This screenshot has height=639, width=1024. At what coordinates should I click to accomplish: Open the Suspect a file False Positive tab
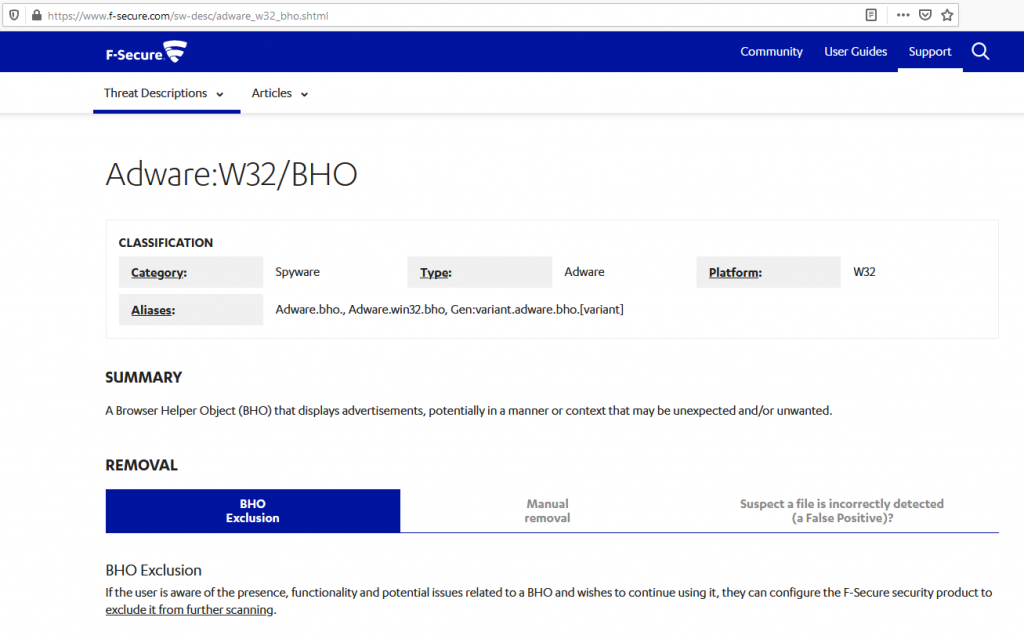[842, 511]
